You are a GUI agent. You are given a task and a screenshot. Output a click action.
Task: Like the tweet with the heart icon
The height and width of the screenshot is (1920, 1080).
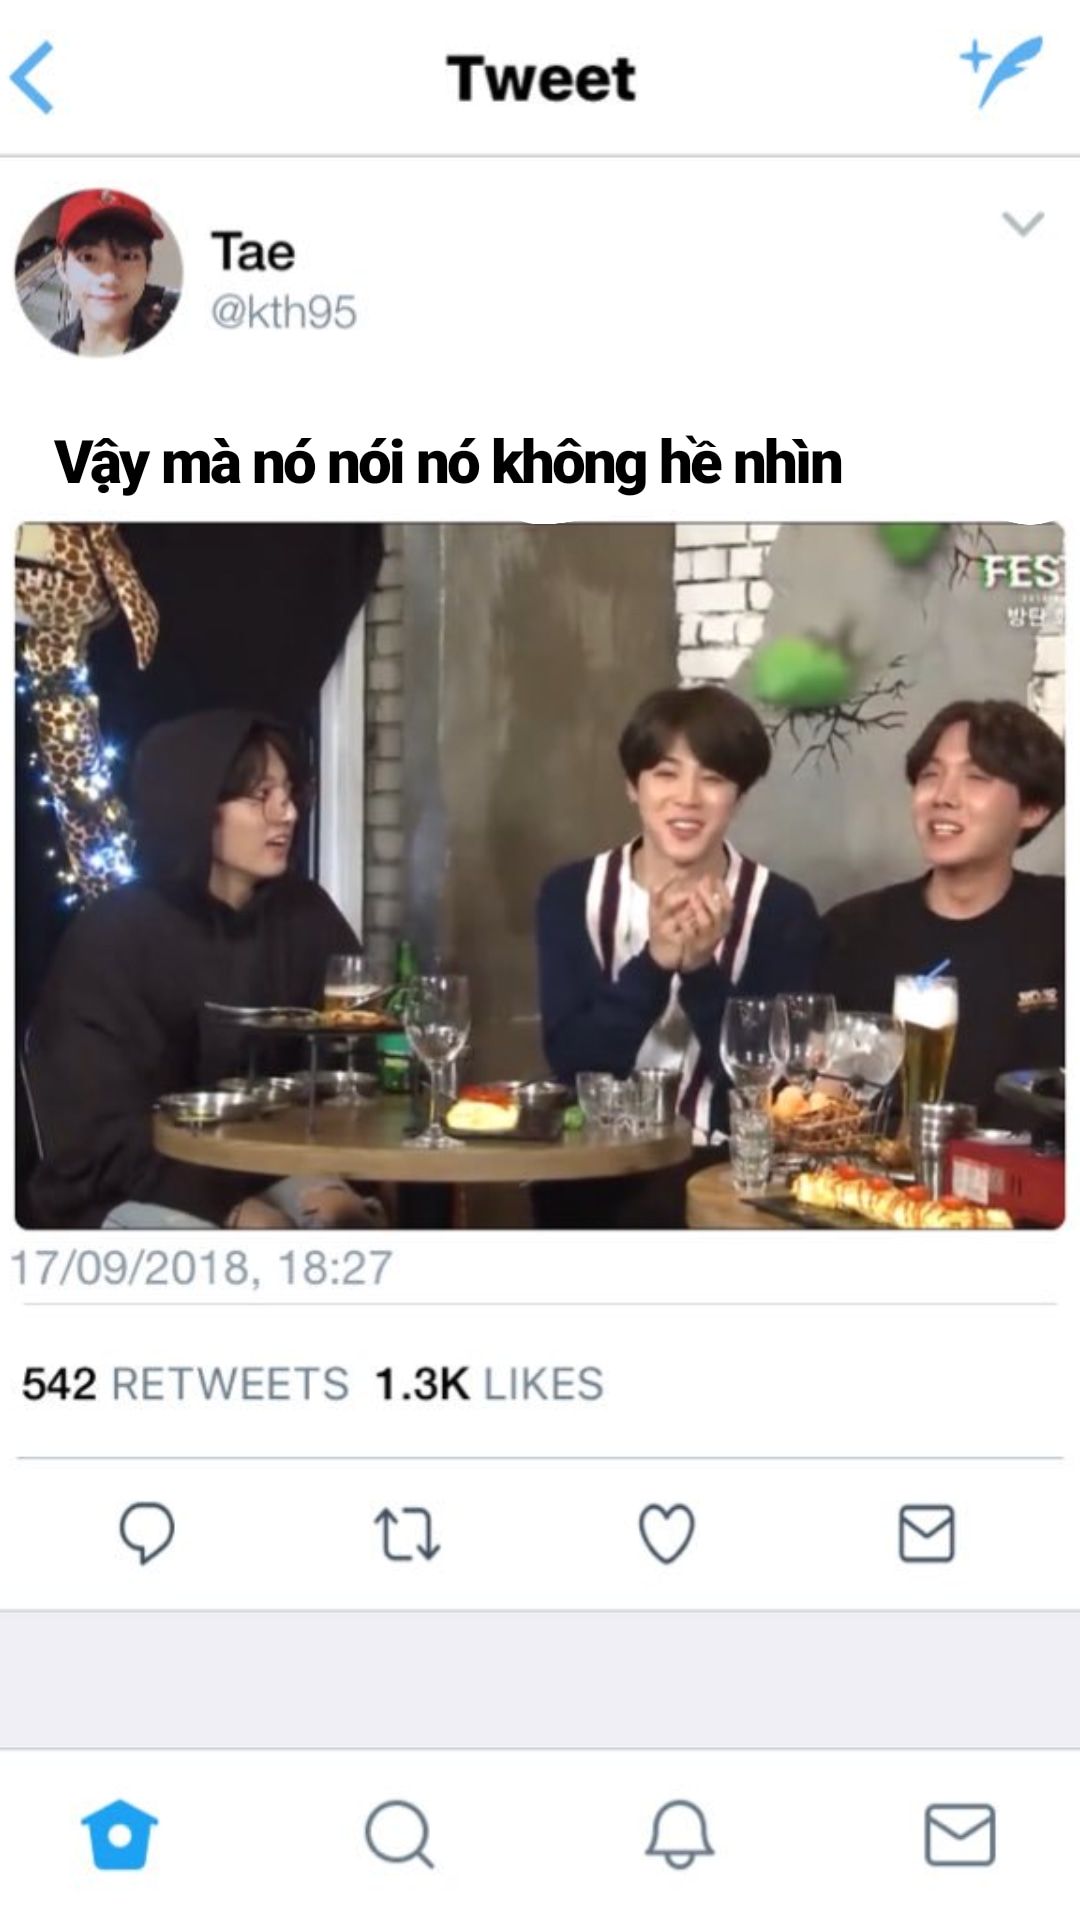(x=667, y=1533)
